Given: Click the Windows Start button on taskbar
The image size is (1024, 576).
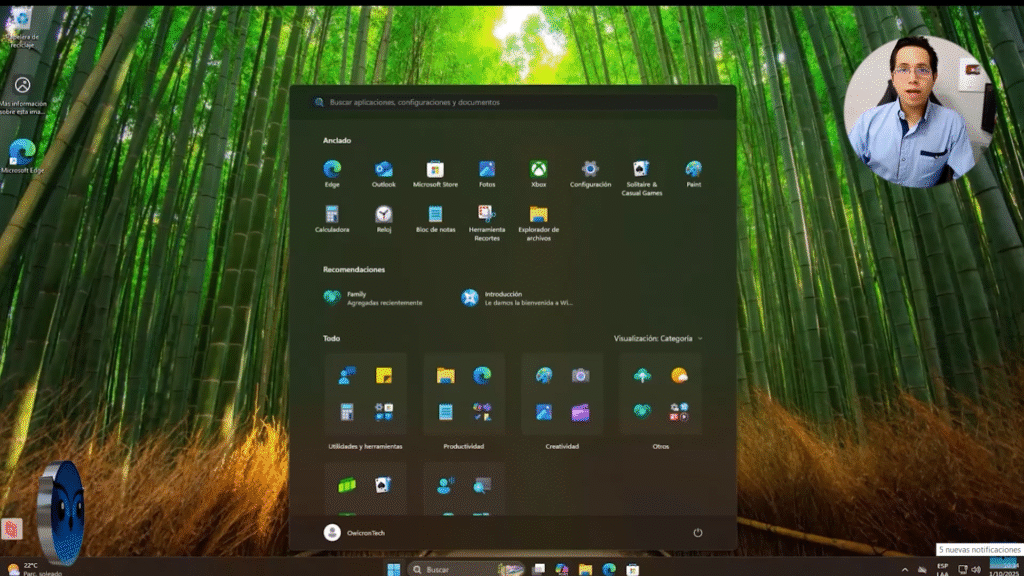Looking at the screenshot, I should 393,569.
